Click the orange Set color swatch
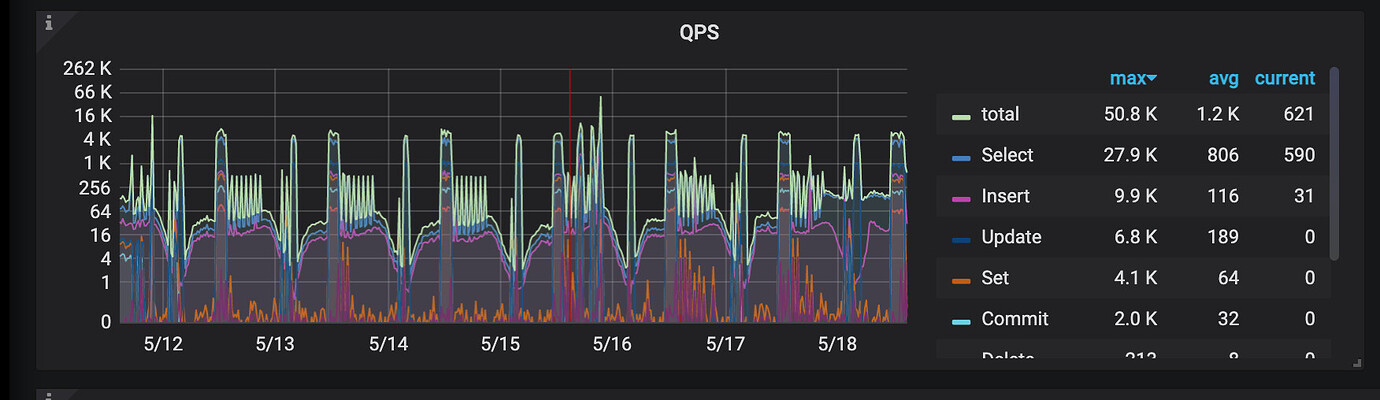Viewport: 1380px width, 400px height. (961, 279)
